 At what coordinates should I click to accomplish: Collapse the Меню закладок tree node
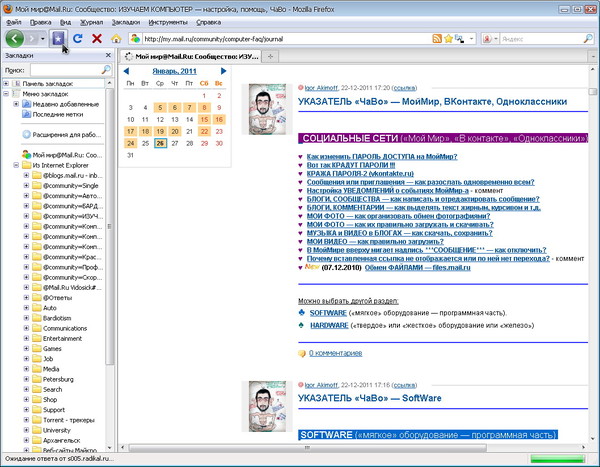(x=6, y=93)
